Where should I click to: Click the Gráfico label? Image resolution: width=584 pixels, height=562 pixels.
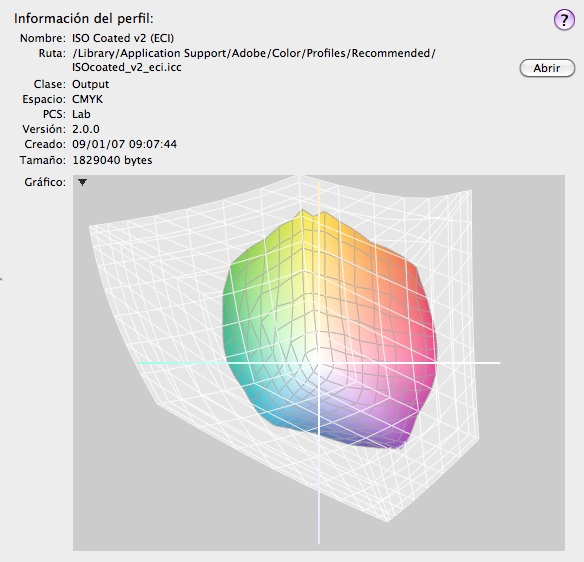[45, 182]
